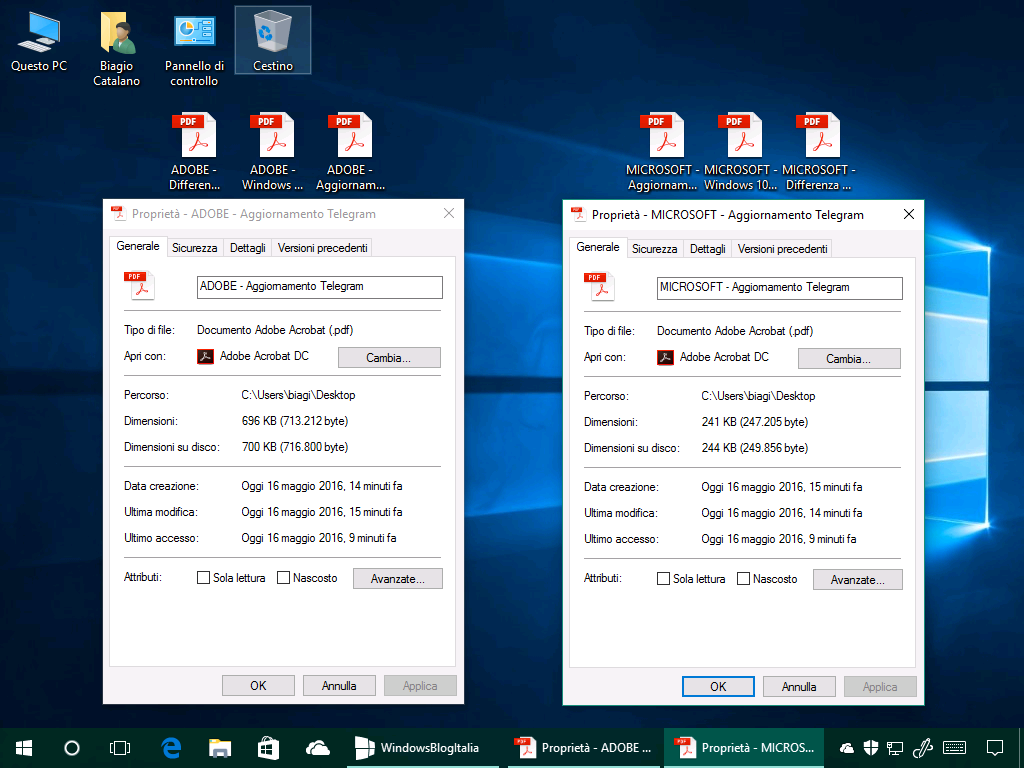The height and width of the screenshot is (768, 1024).
Task: Click Applica in MICROSOFT properties window
Action: click(880, 686)
